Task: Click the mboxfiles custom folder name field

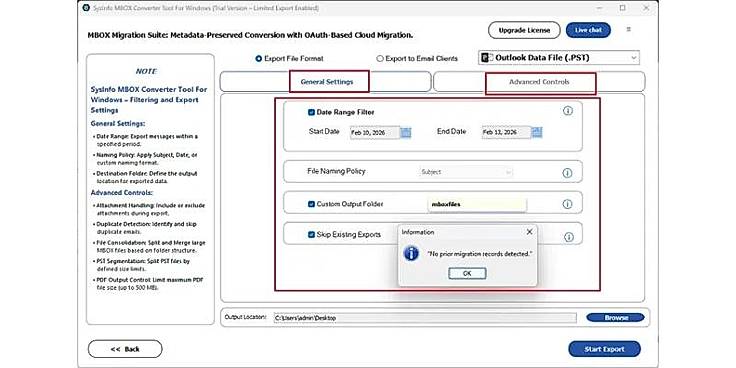Action: [477, 204]
